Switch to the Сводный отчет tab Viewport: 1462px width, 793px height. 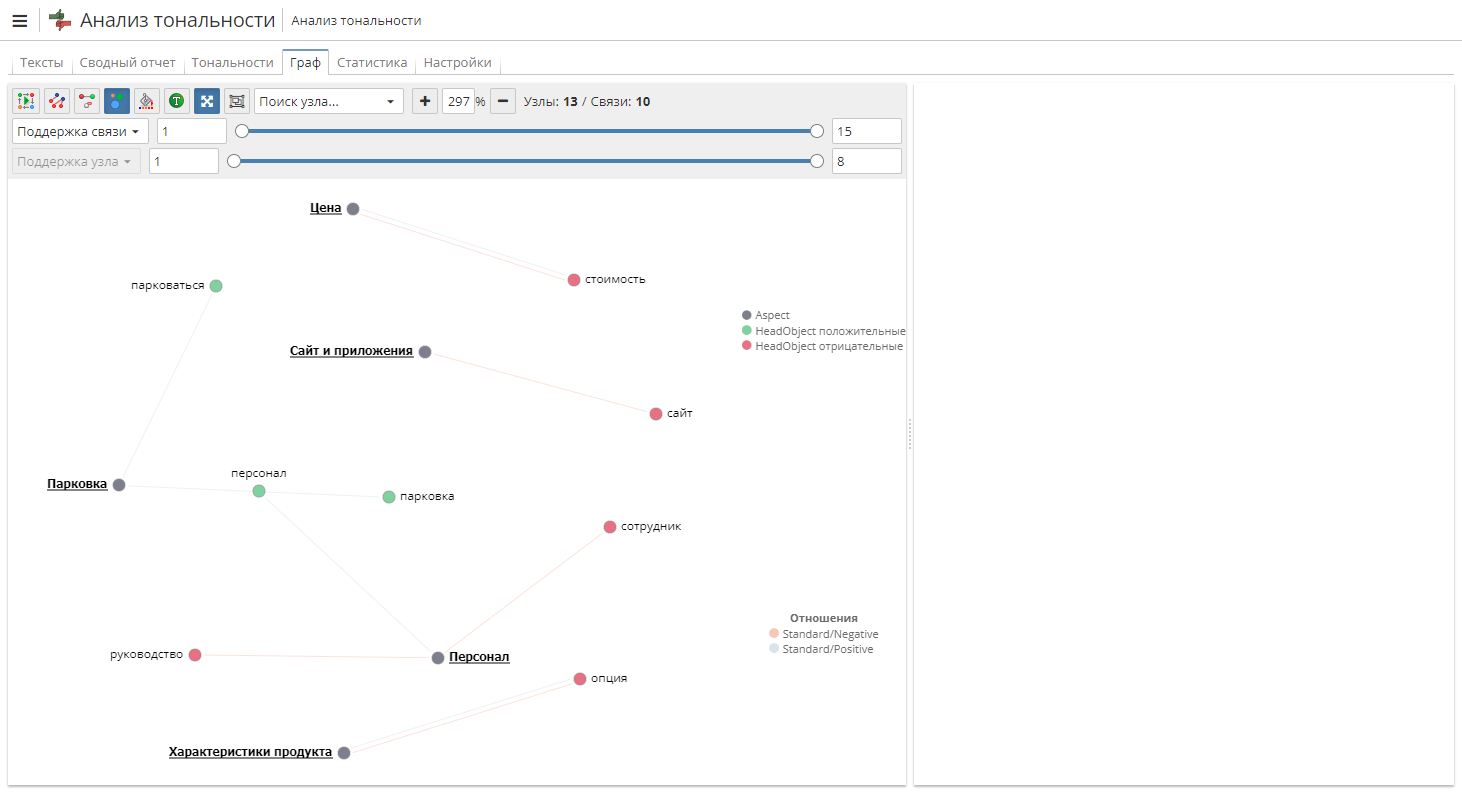127,62
